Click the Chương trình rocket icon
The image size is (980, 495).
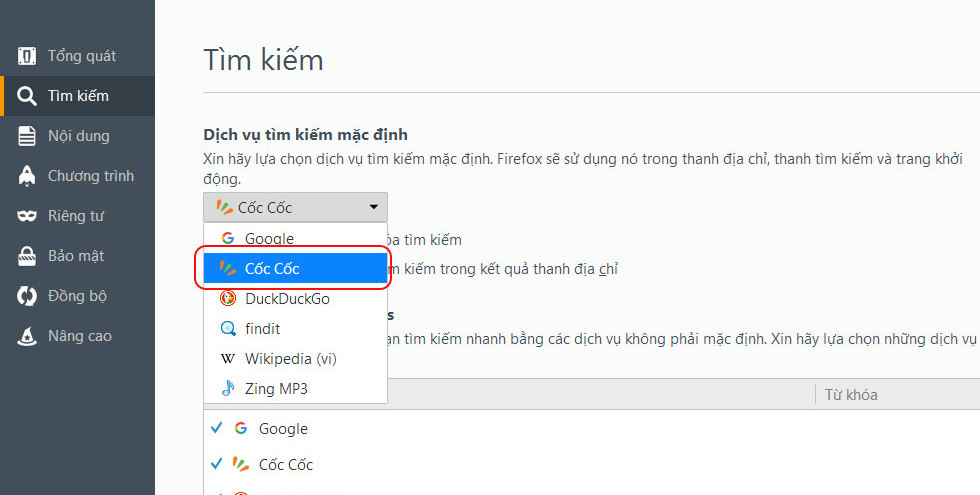pyautogui.click(x=27, y=176)
